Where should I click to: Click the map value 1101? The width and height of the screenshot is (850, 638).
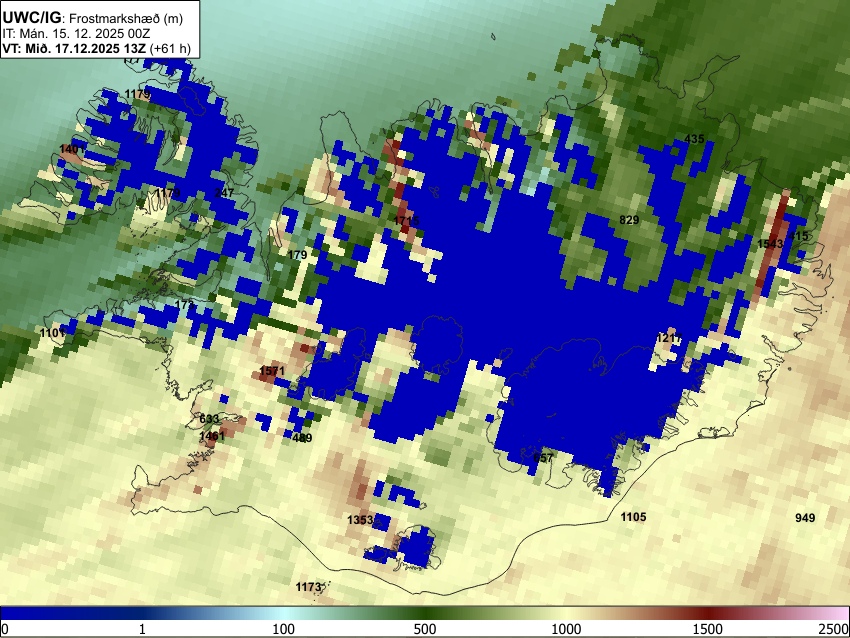point(53,333)
